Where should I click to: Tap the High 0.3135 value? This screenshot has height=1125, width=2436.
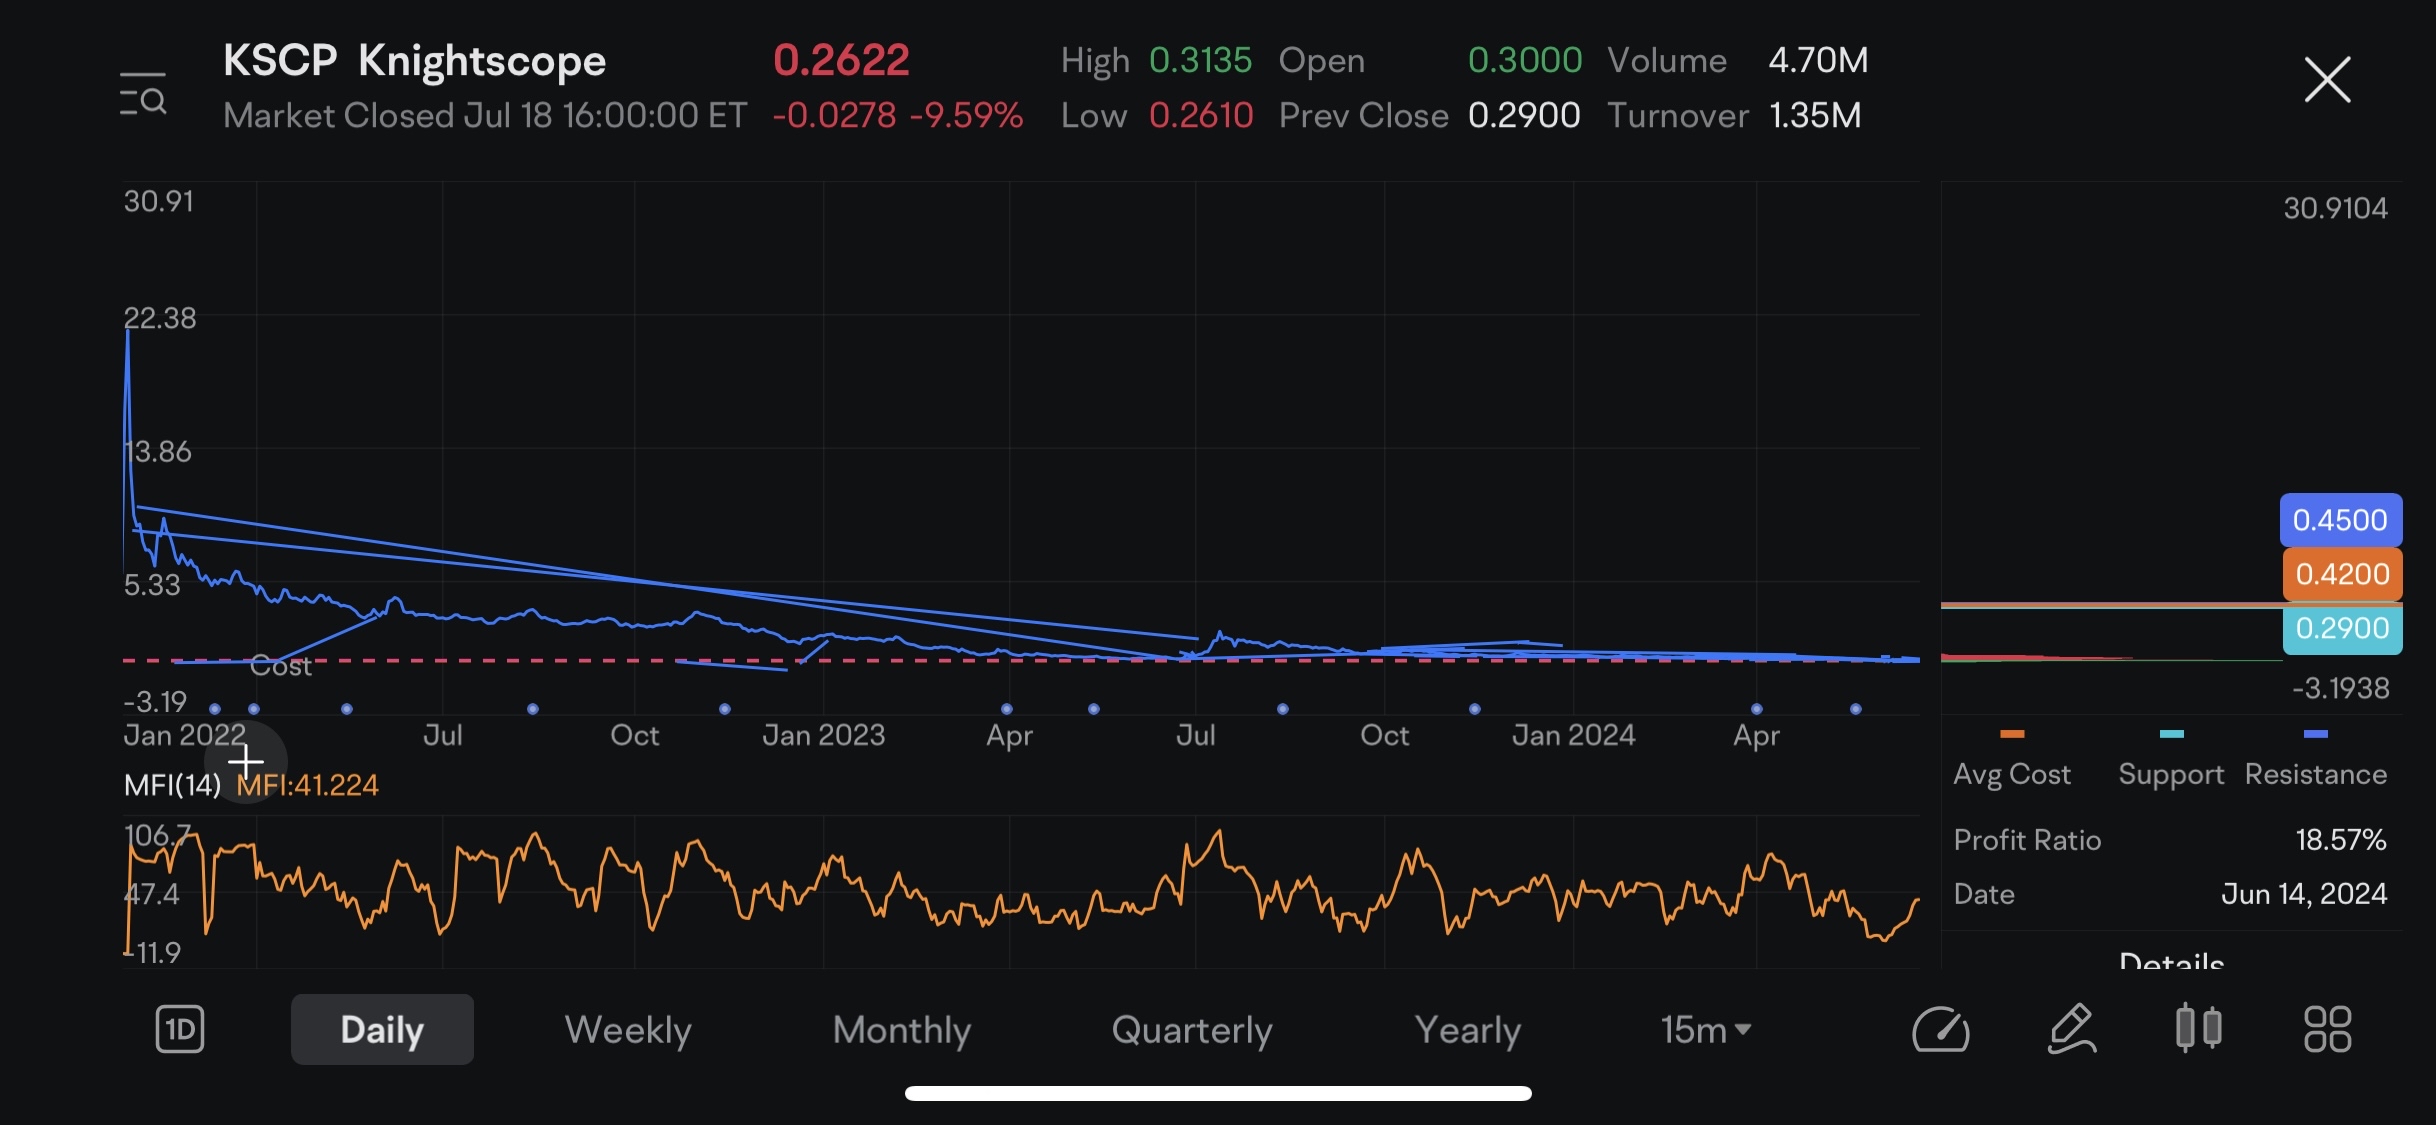click(1200, 60)
